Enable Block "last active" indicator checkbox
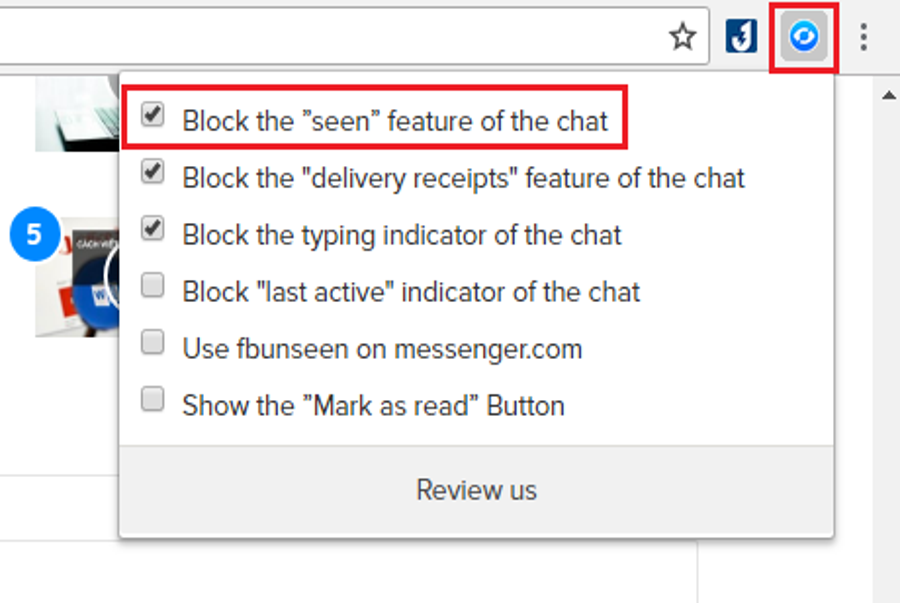Screen dimensions: 900x603 pos(153,285)
